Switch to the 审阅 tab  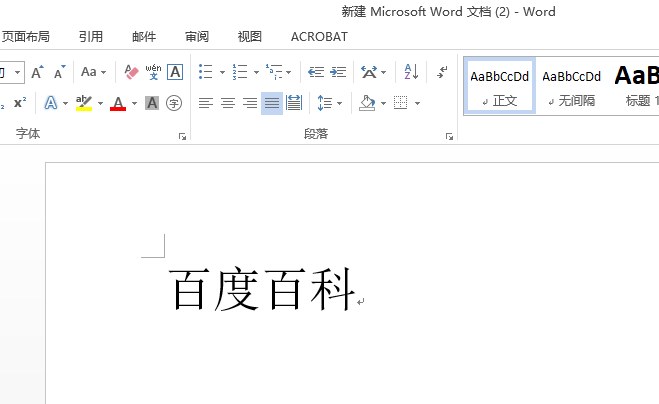197,37
